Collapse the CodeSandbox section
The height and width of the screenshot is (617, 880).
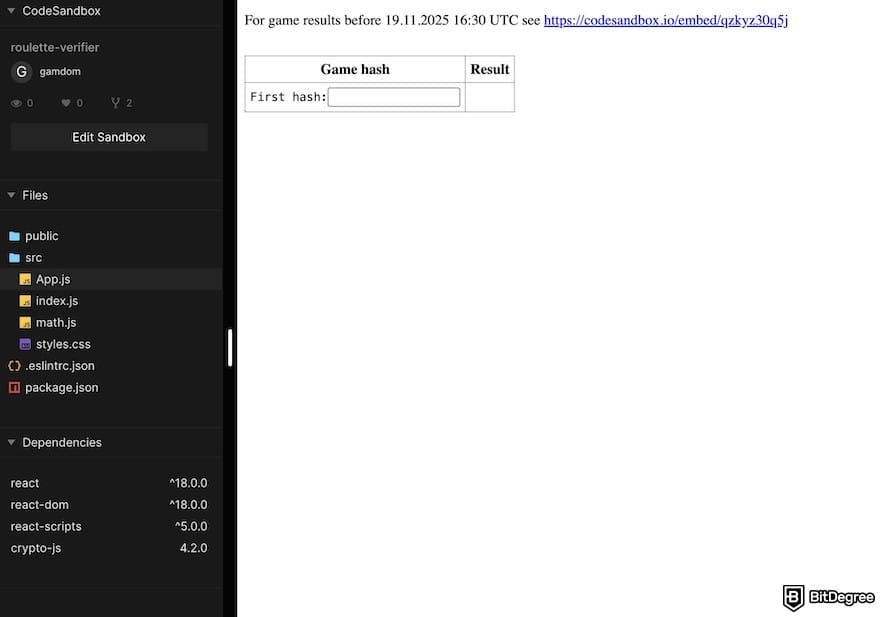(x=11, y=11)
